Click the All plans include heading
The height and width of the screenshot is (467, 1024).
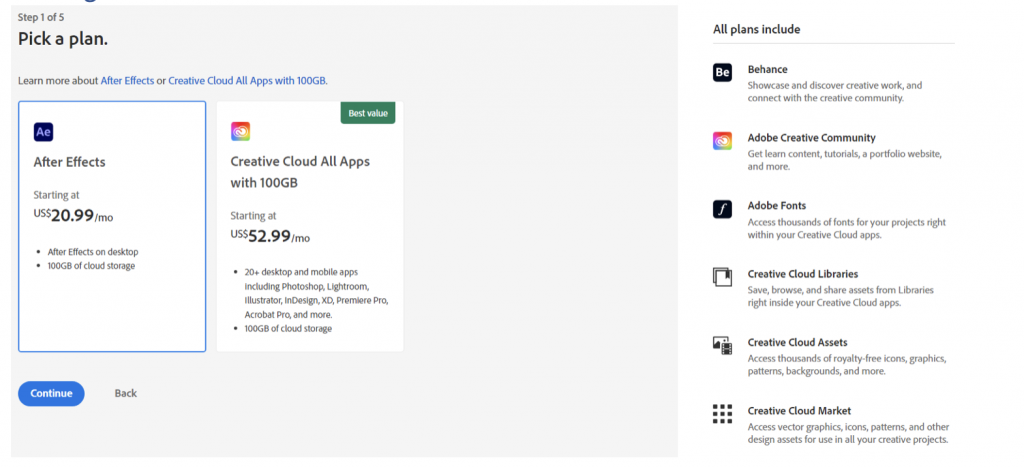[x=757, y=29]
